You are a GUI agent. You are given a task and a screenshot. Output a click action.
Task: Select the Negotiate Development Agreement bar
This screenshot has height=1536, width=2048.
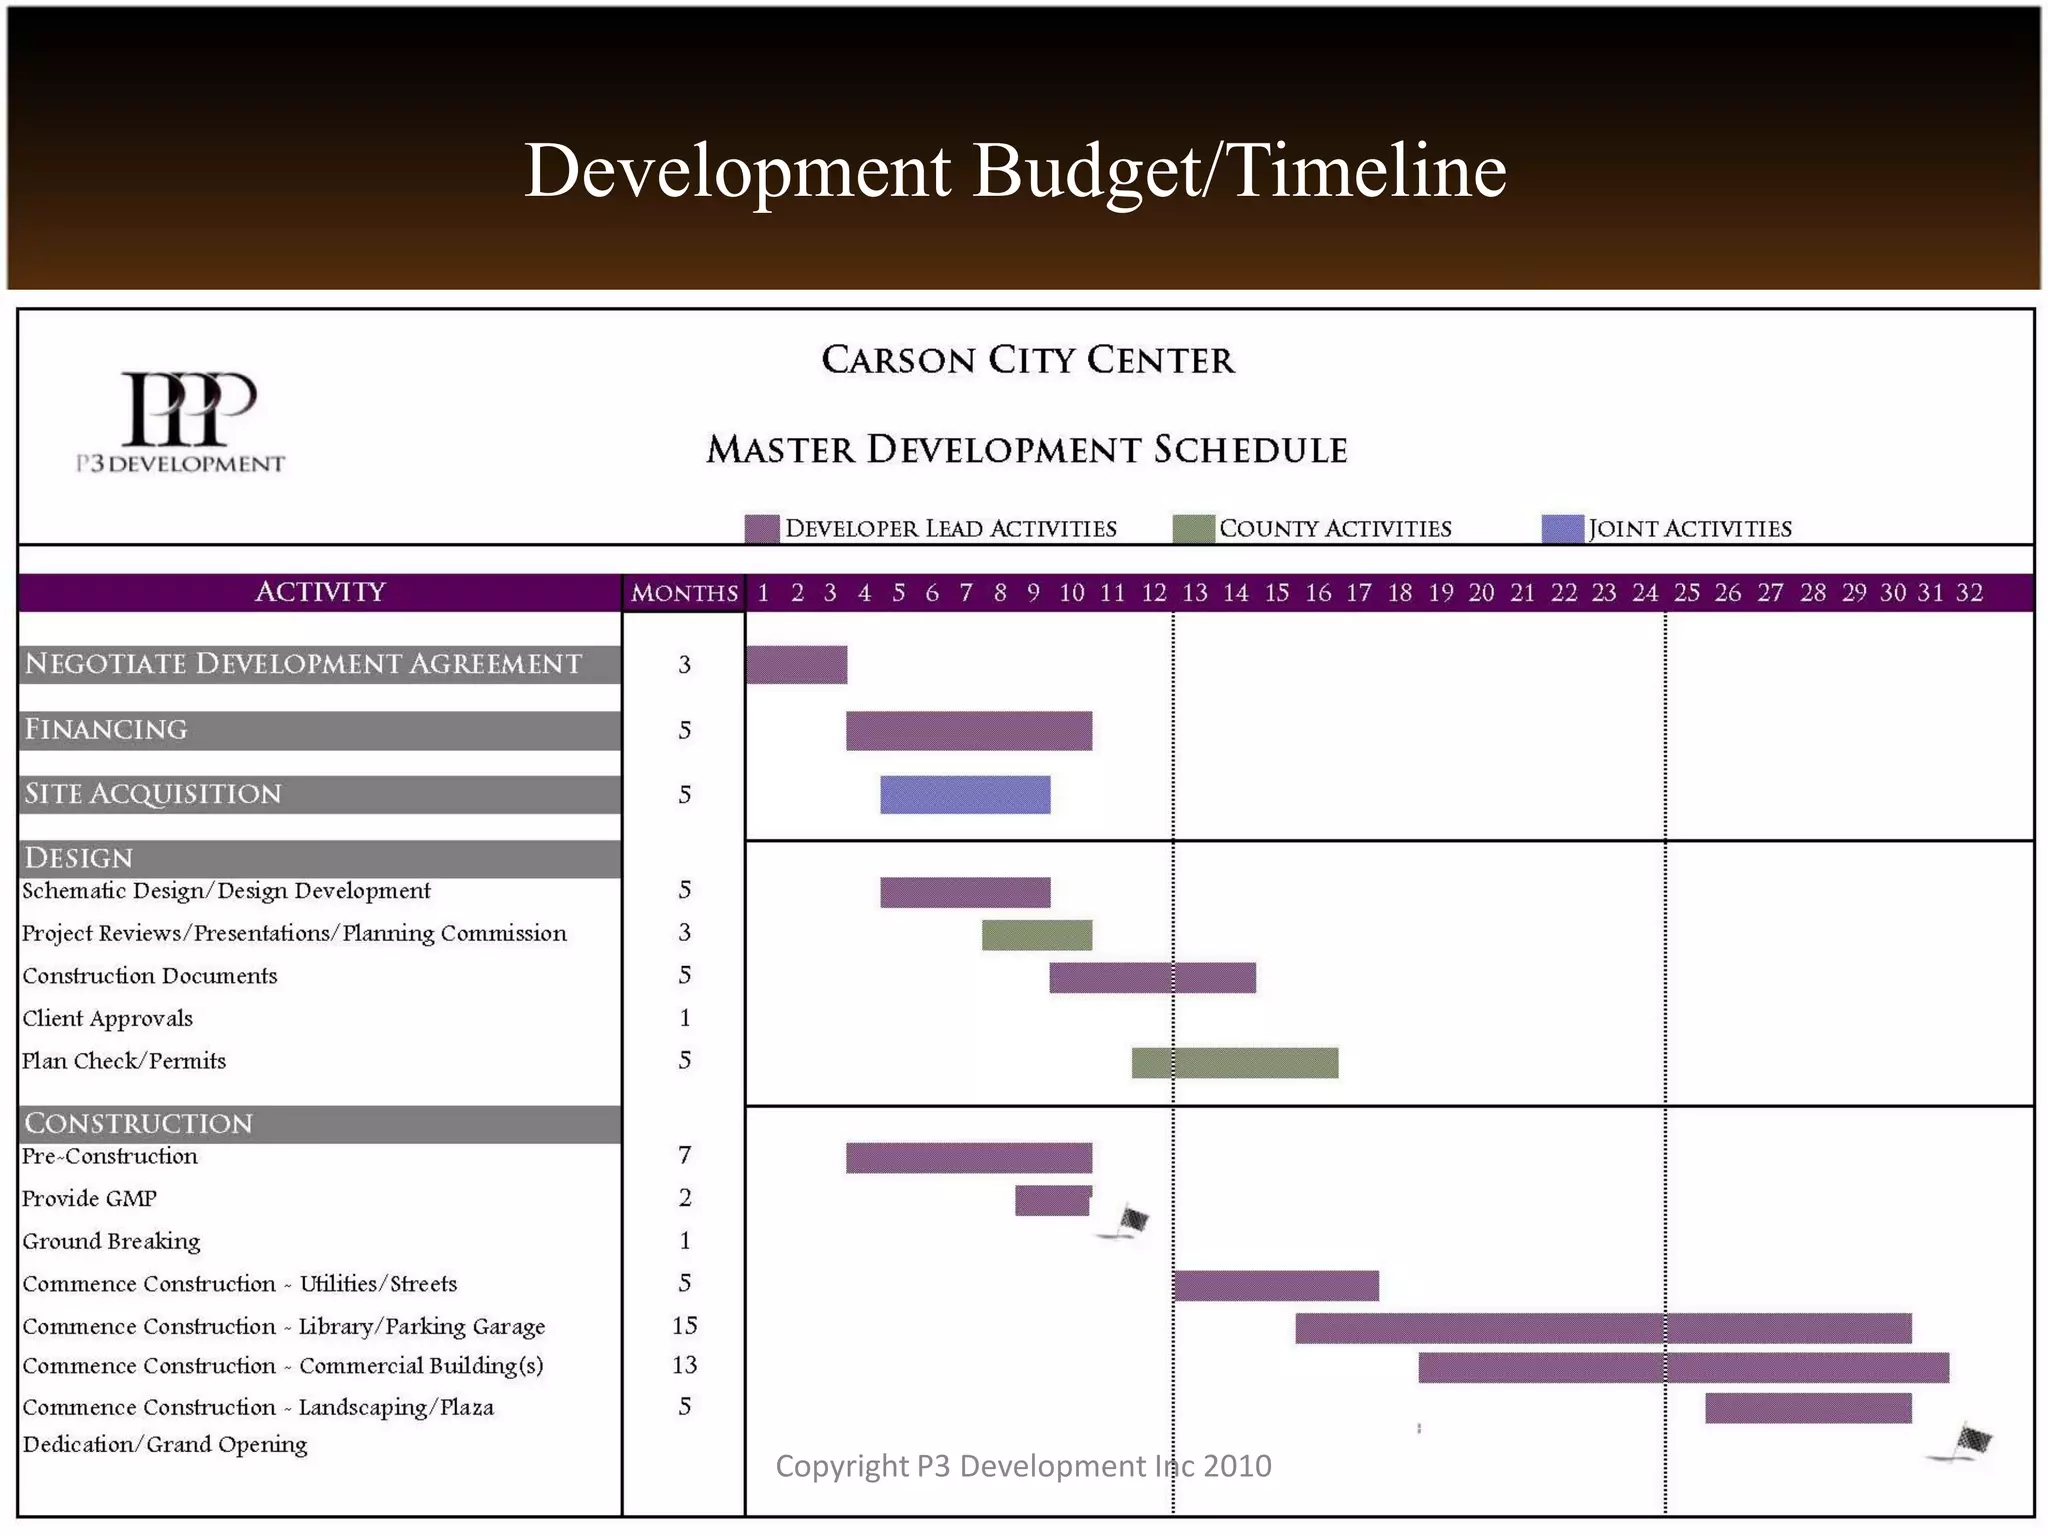797,665
